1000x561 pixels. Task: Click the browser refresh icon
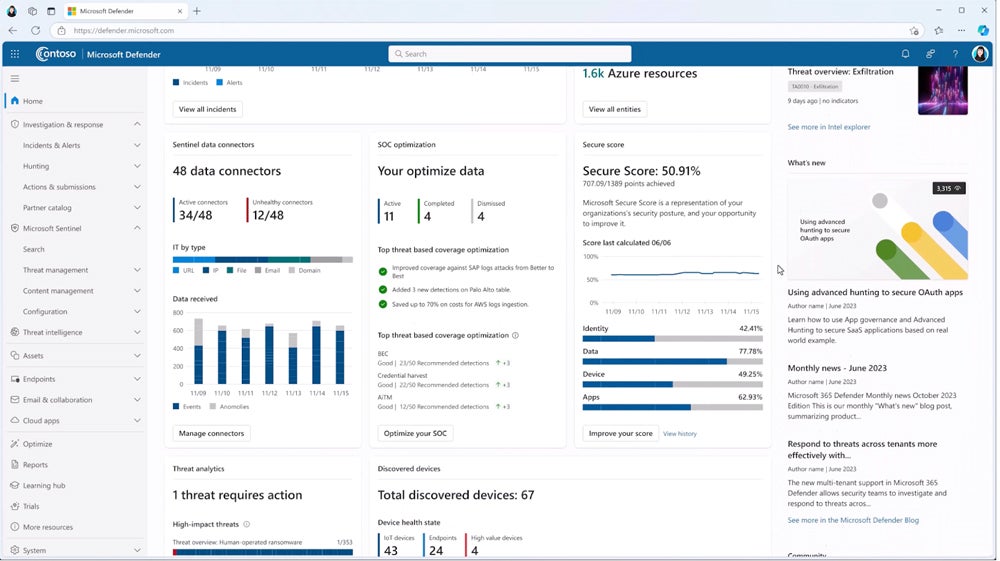click(x=36, y=31)
